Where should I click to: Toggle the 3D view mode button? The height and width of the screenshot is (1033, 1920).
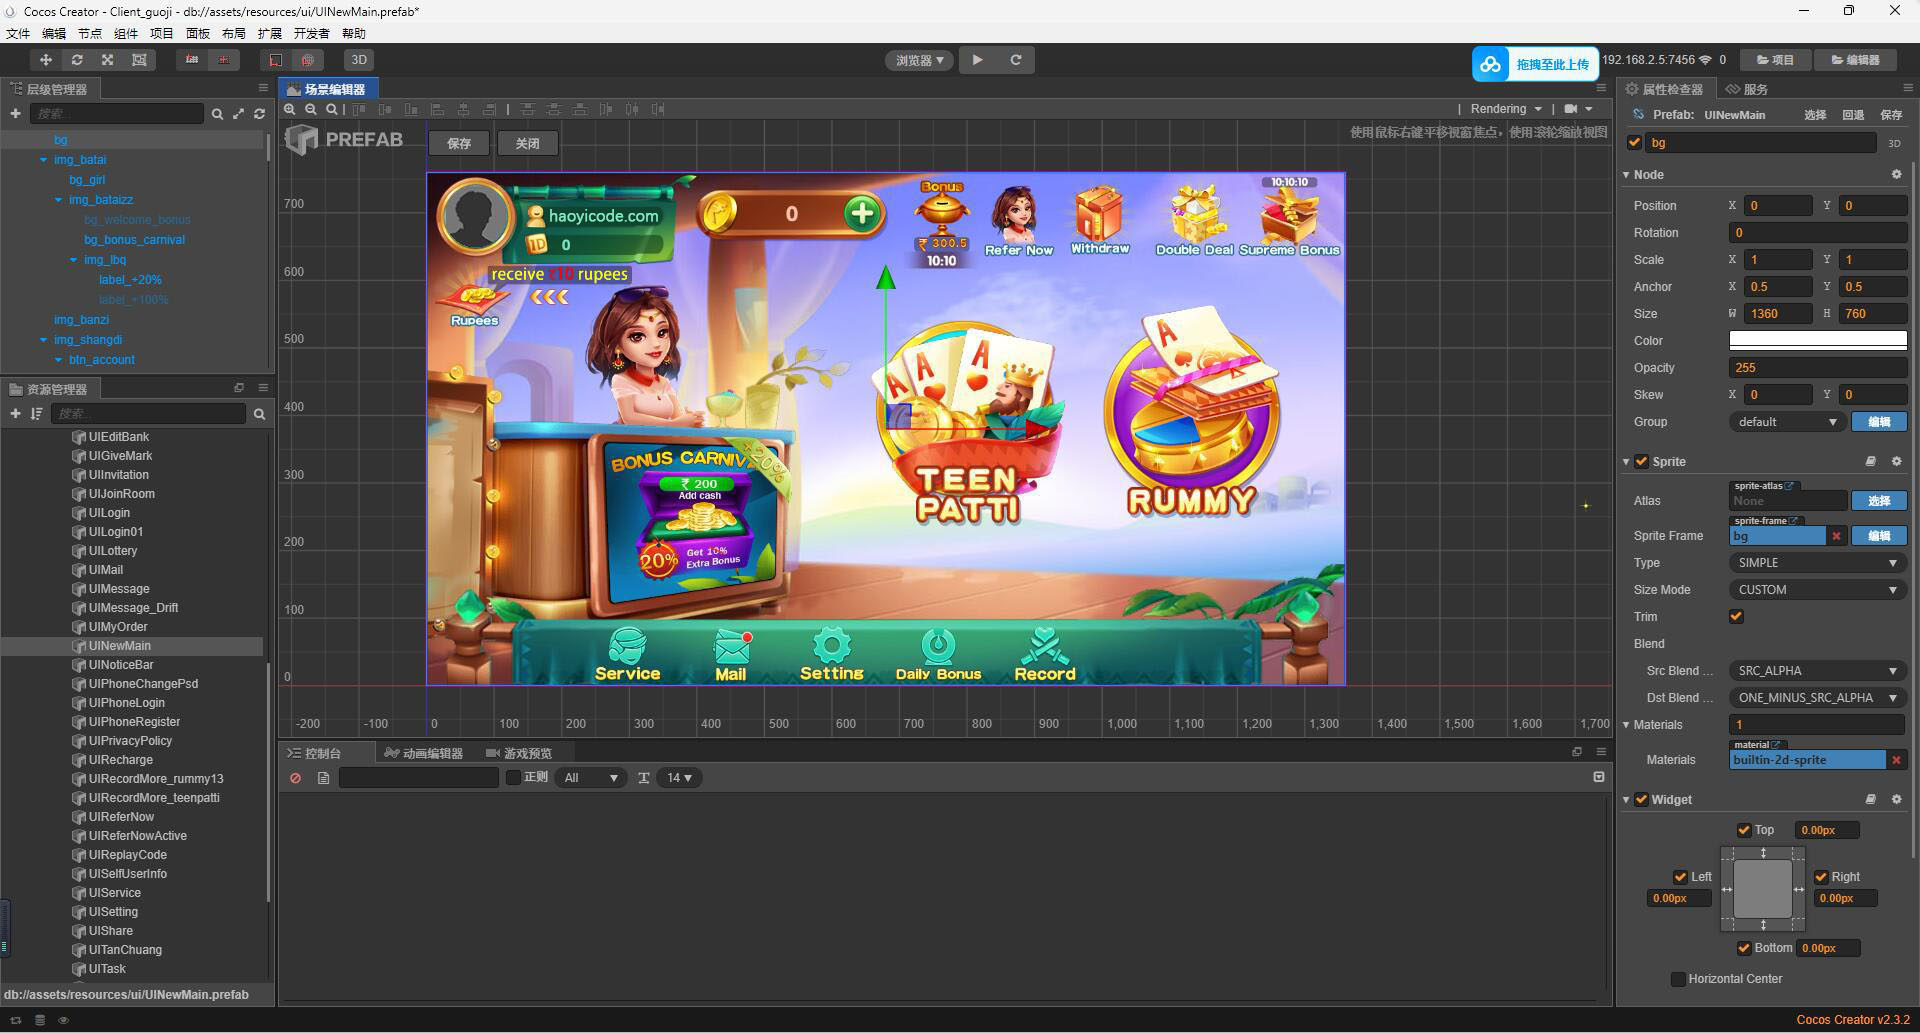[x=358, y=60]
